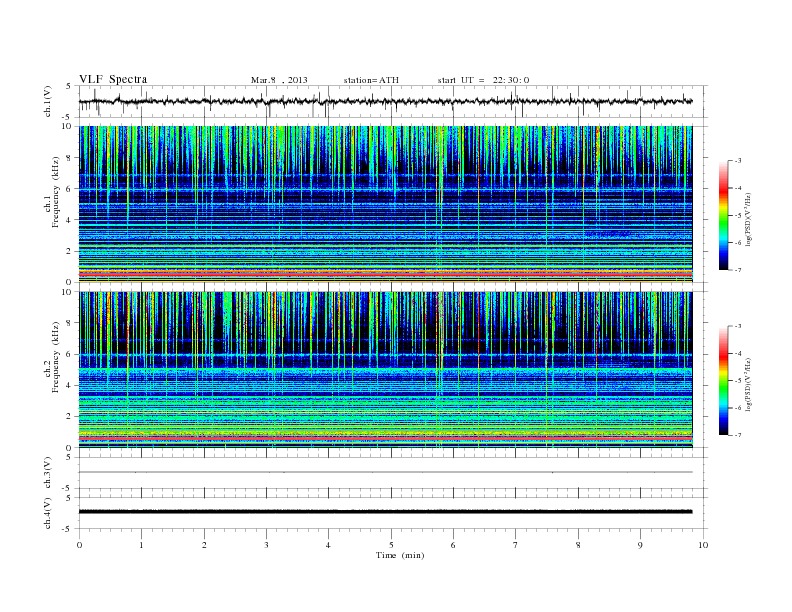
Task: Click the ch.2 spectrogram color scale bar
Action: (723, 380)
